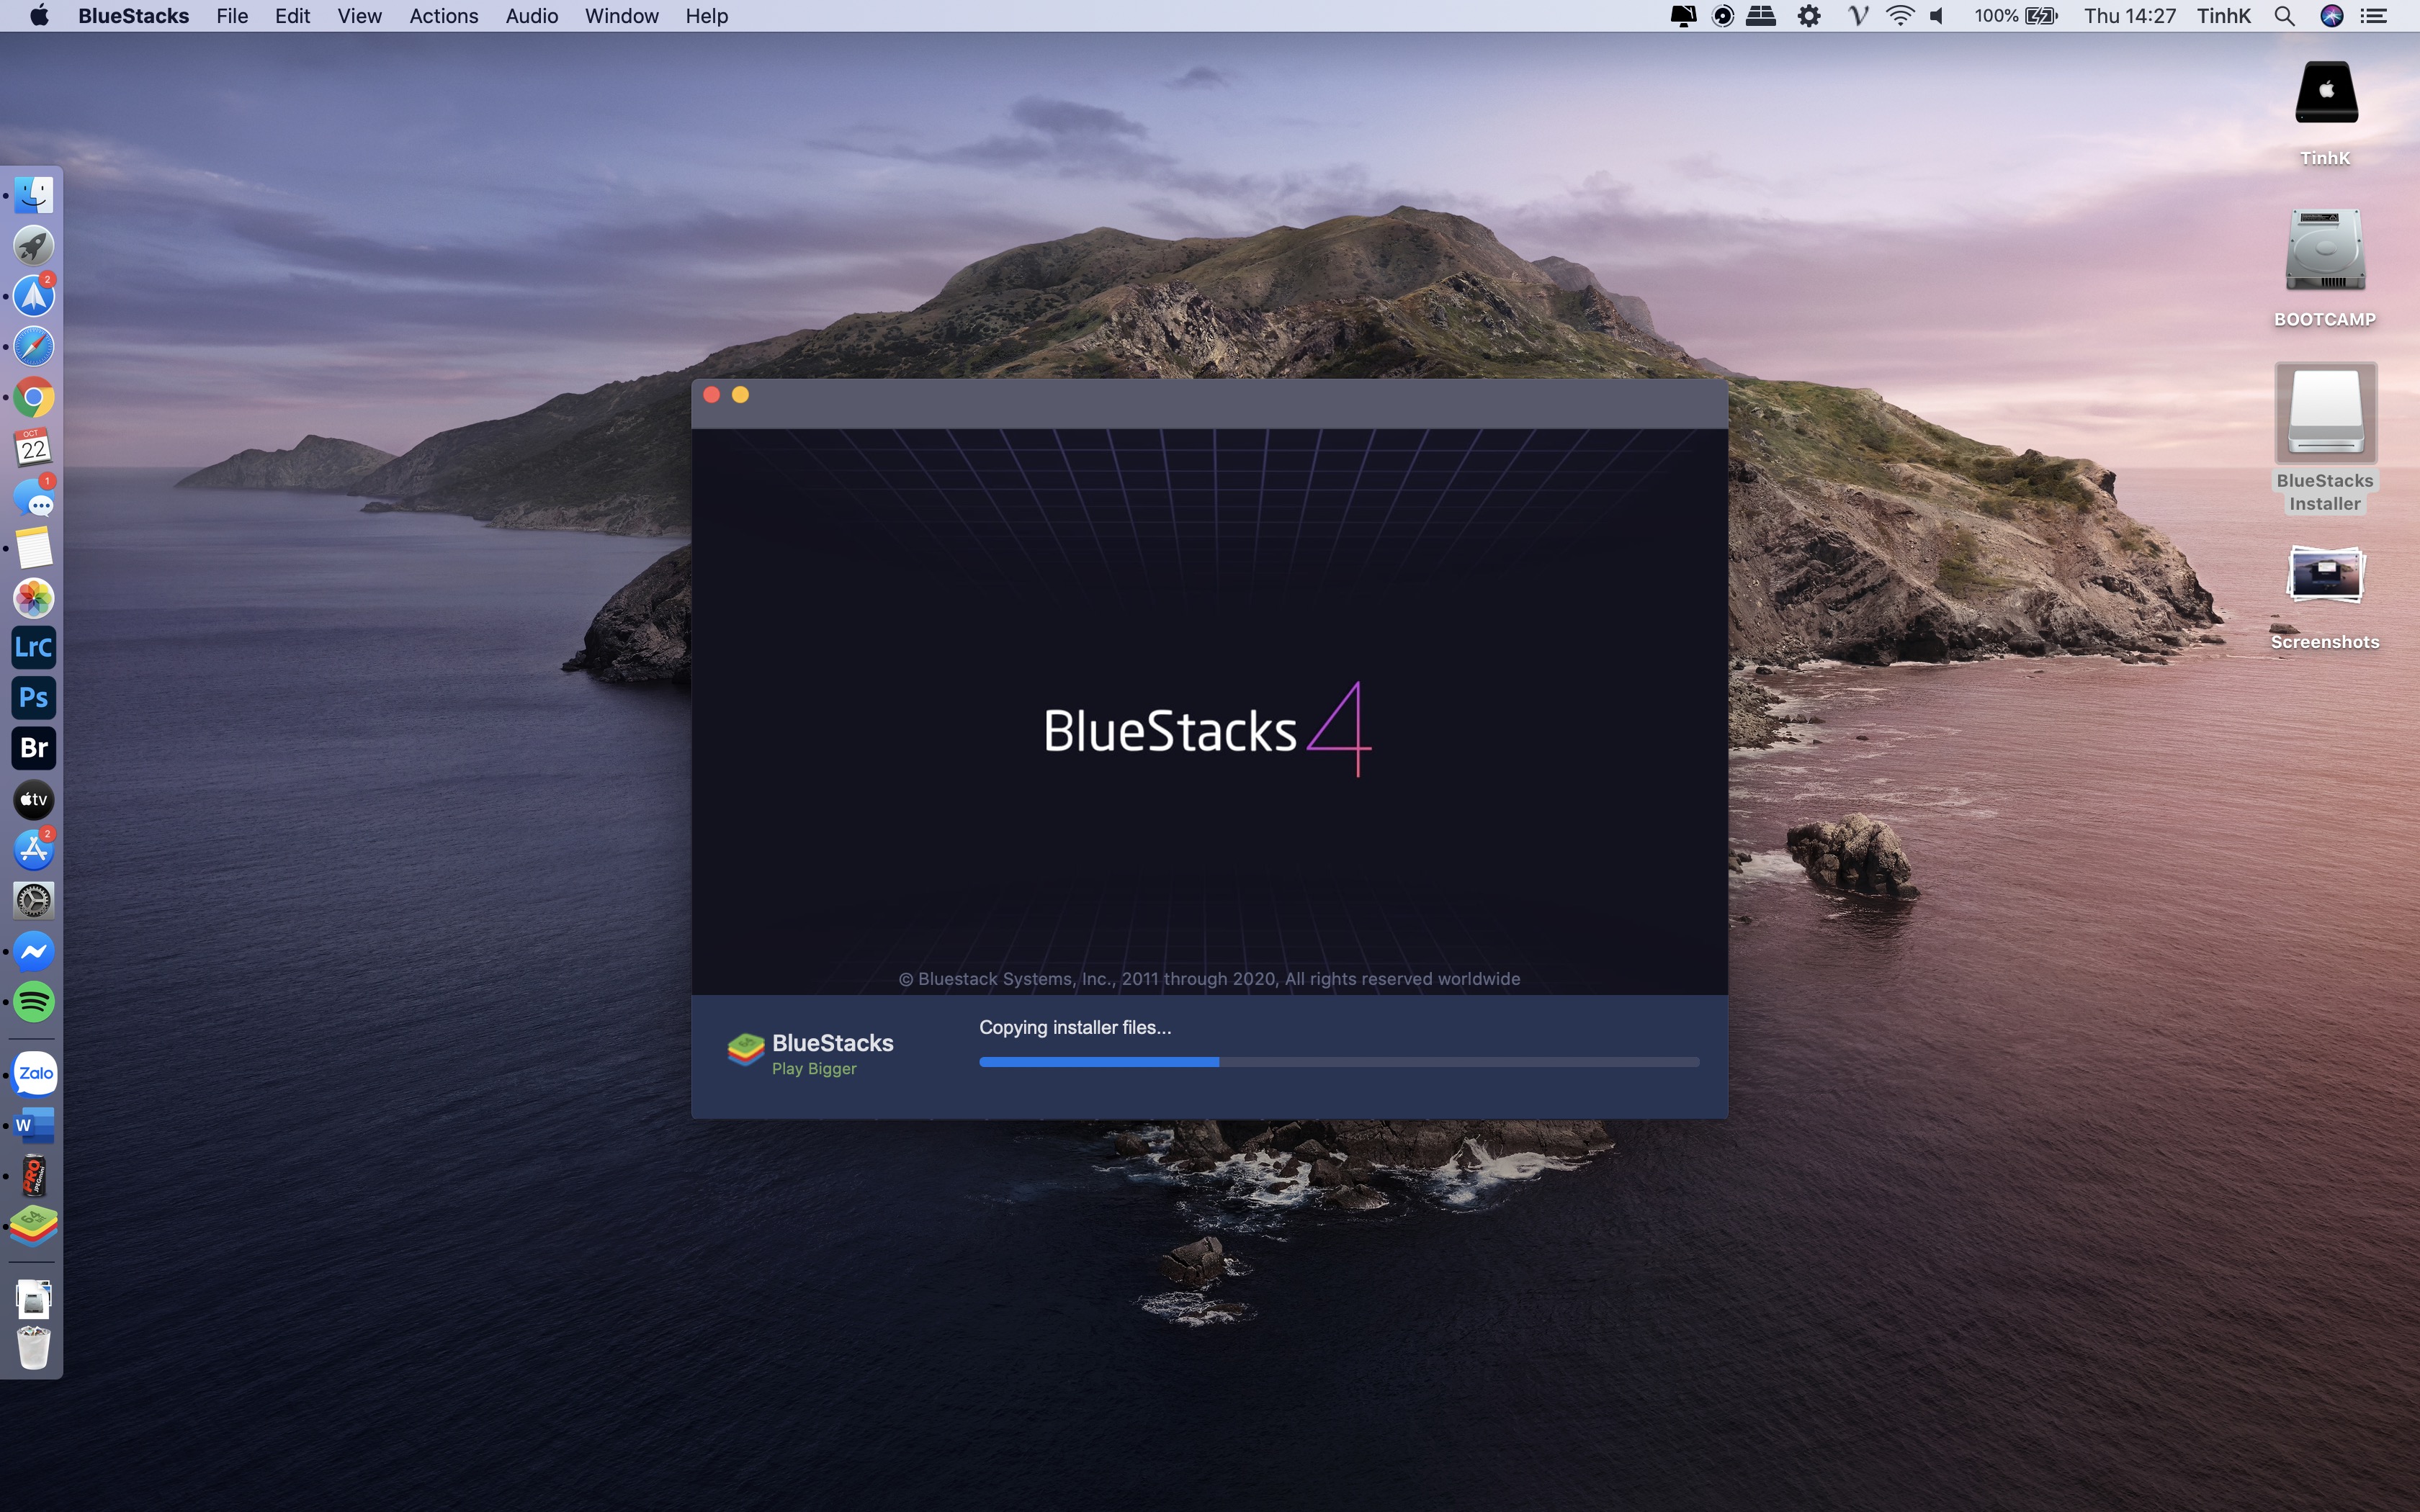Open Apple TV app in dock
The image size is (2420, 1512).
[x=34, y=799]
